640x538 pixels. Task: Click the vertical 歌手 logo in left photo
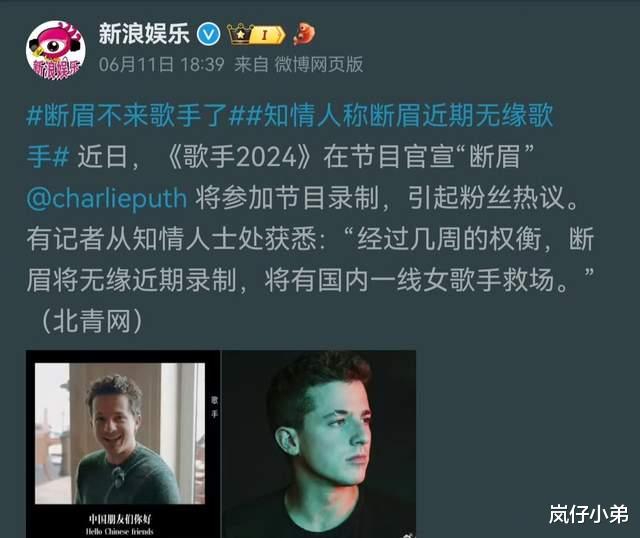point(214,407)
